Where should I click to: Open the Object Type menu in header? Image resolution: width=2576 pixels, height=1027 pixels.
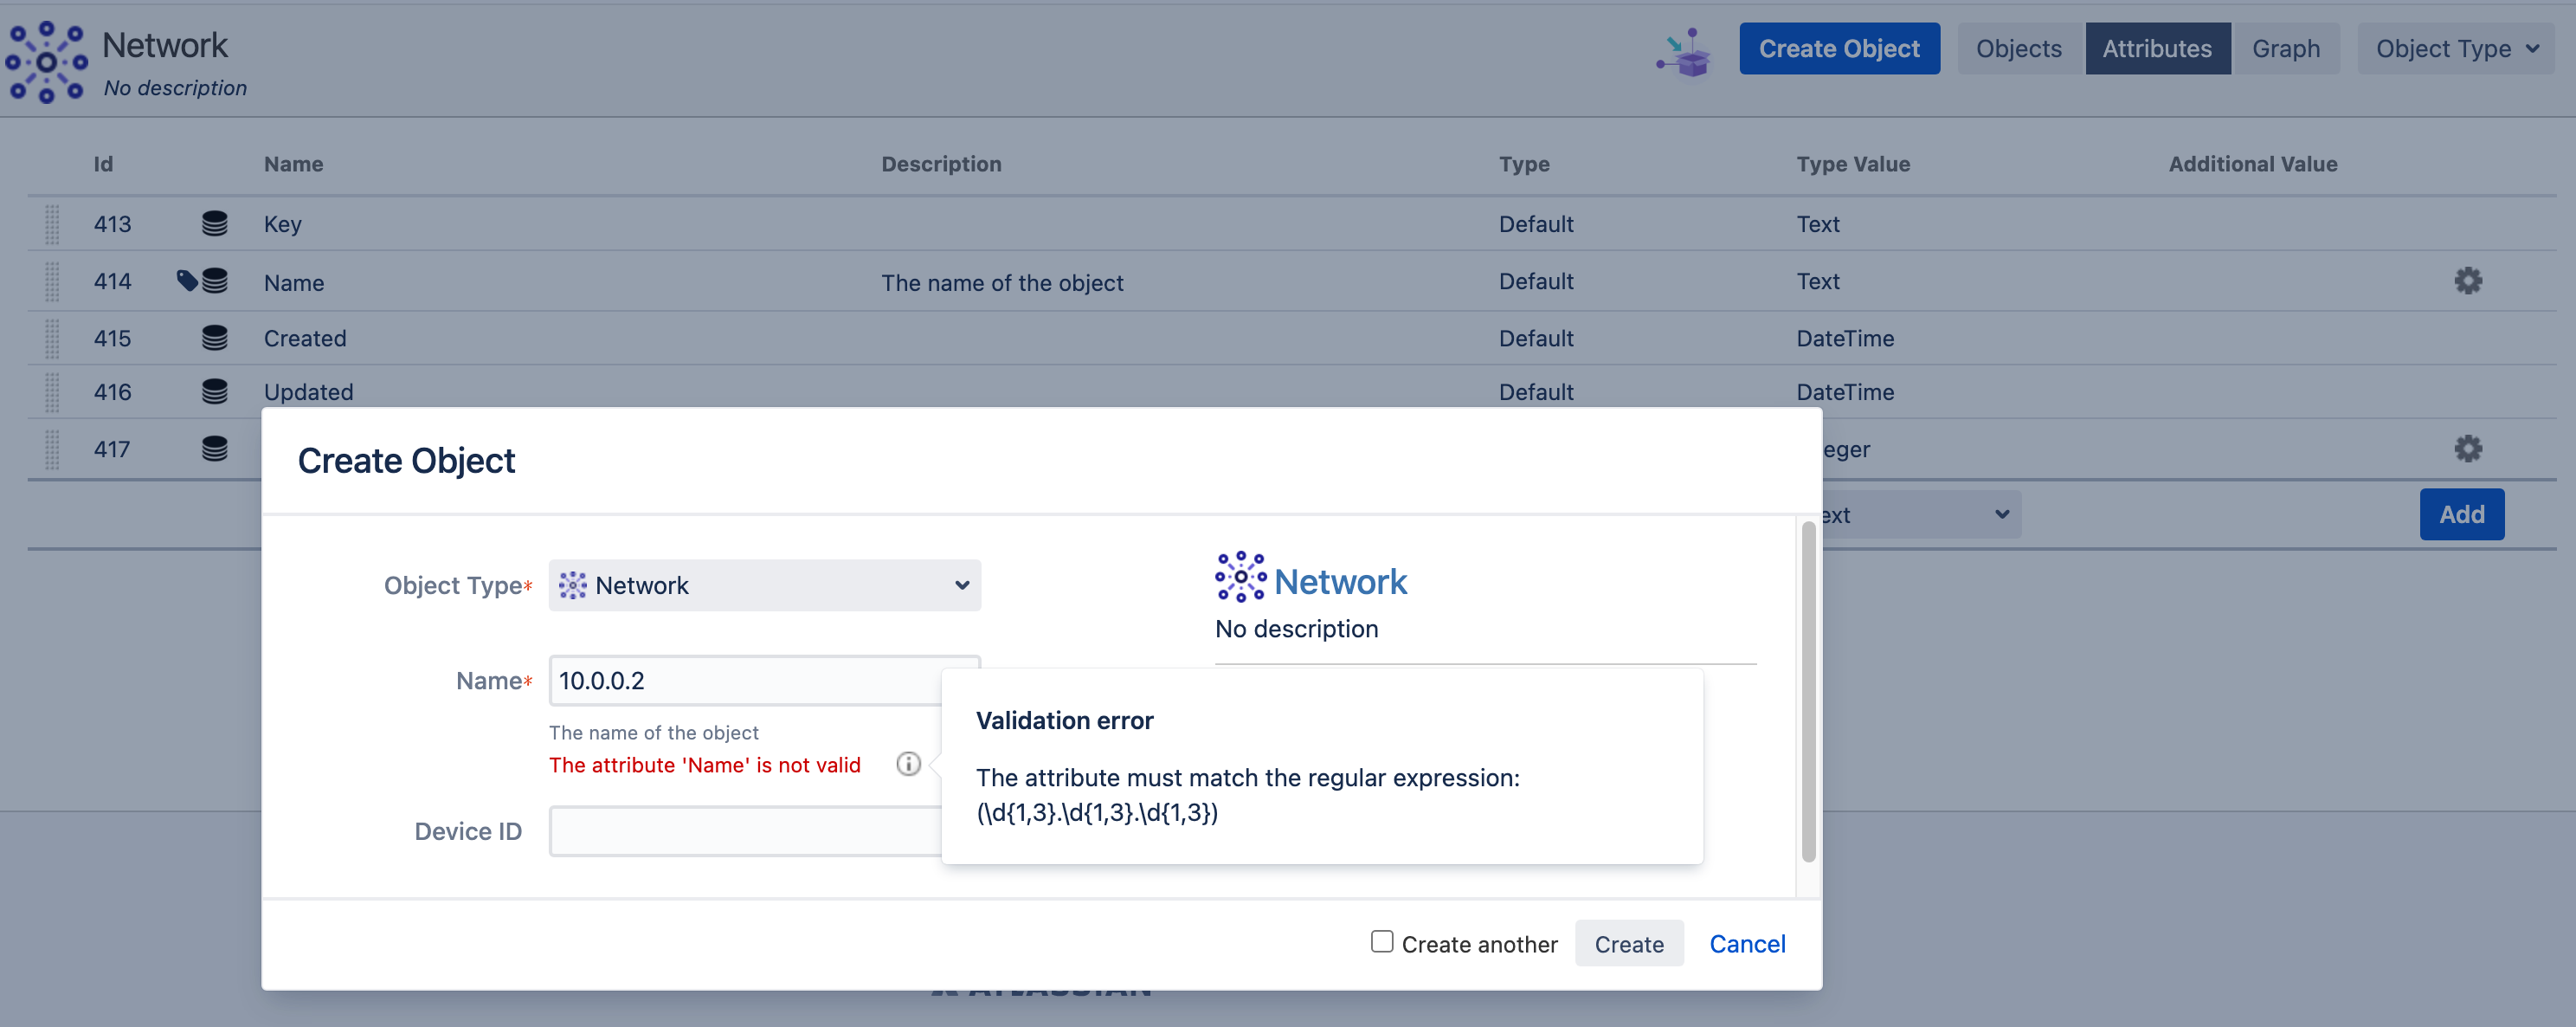click(2455, 49)
